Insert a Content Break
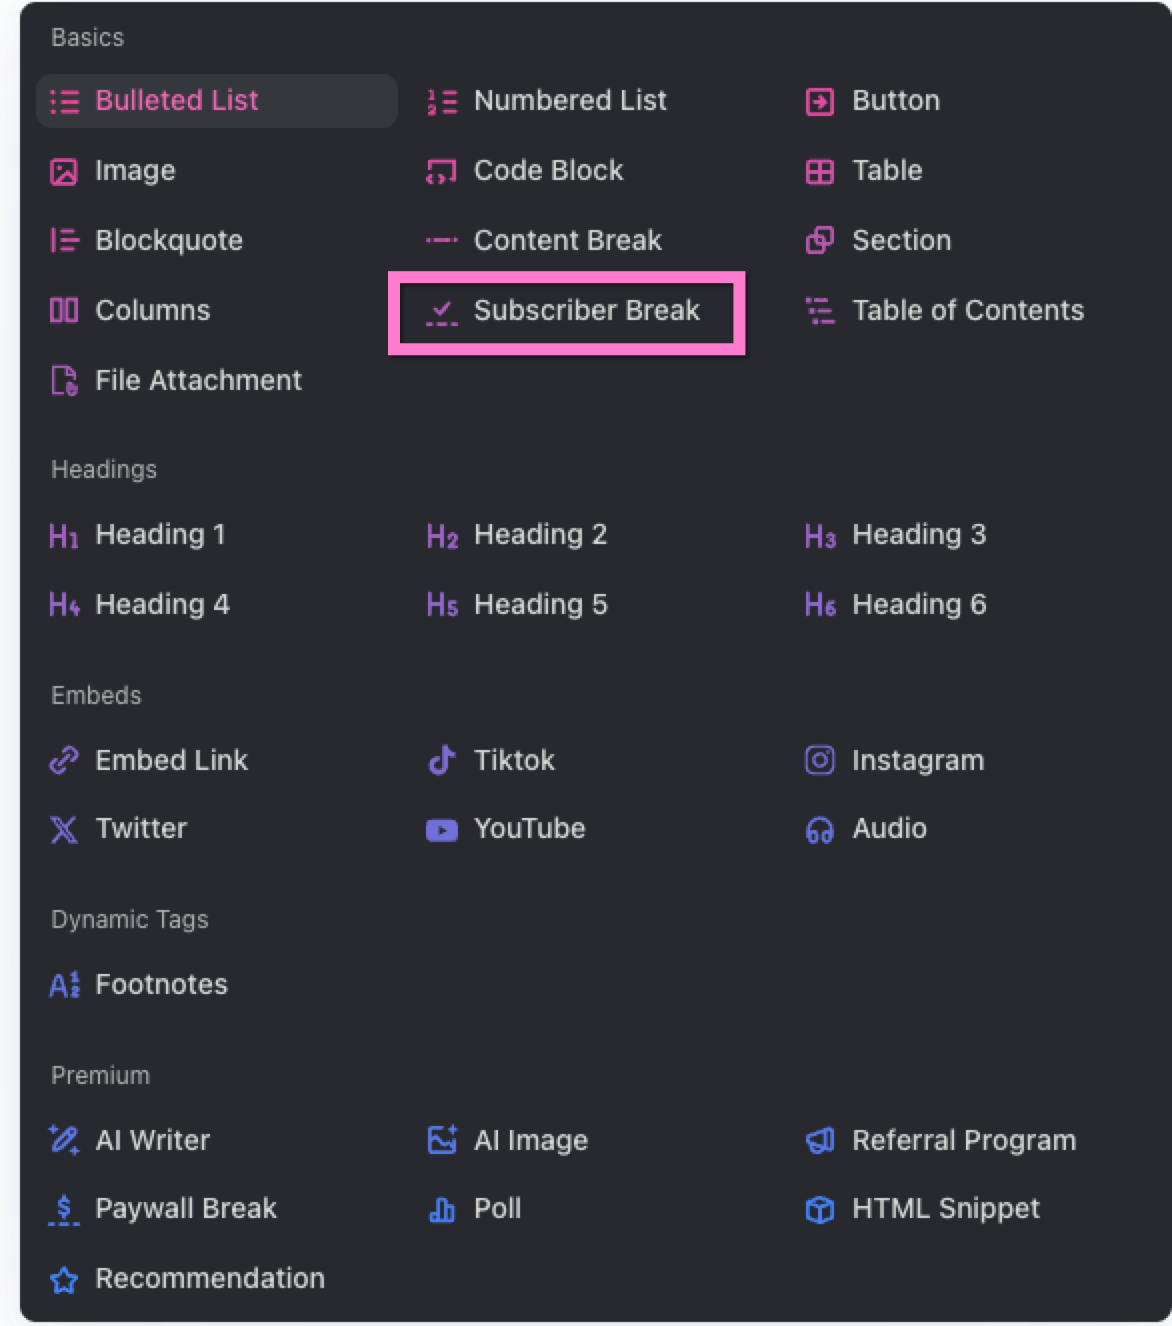Screen dimensions: 1172x1326 566,241
